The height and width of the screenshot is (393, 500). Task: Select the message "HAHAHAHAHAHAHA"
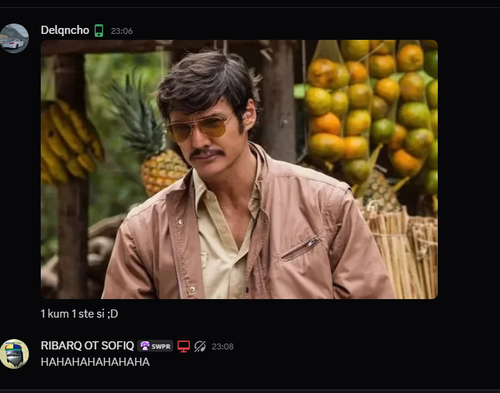coord(95,362)
